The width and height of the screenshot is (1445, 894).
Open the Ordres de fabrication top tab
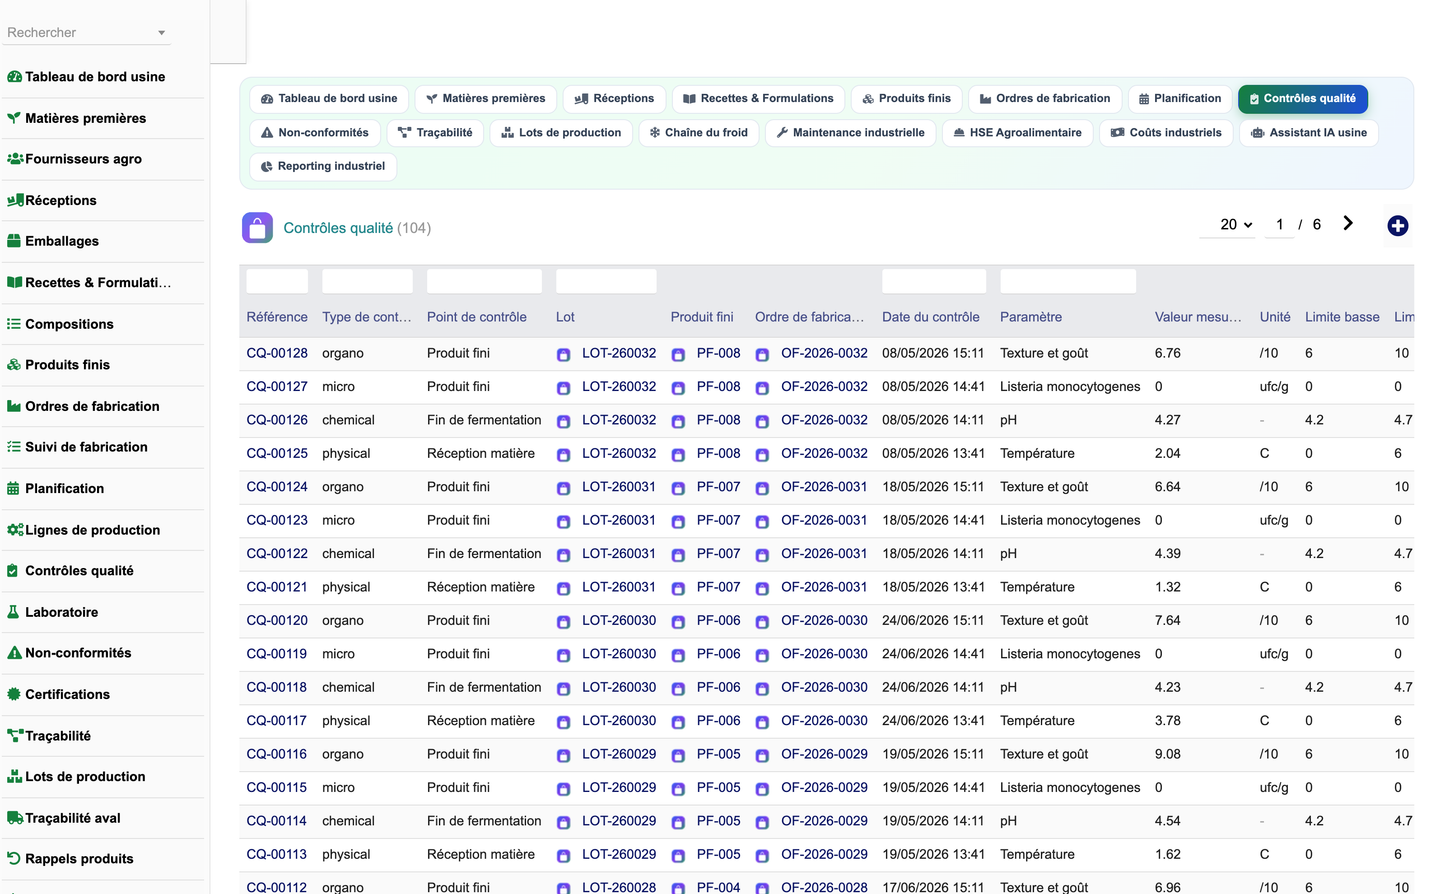(1045, 99)
